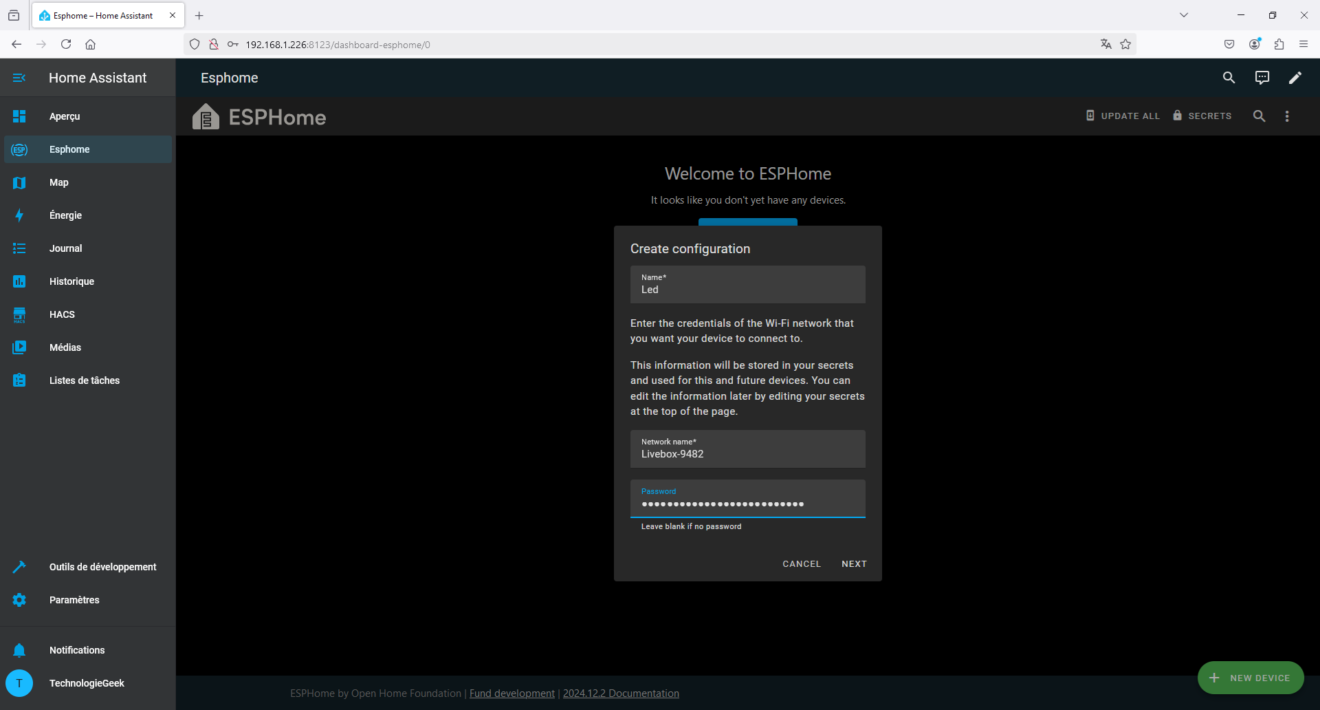Open the Énergie dashboard icon
Viewport: 1320px width, 710px height.
pos(20,215)
